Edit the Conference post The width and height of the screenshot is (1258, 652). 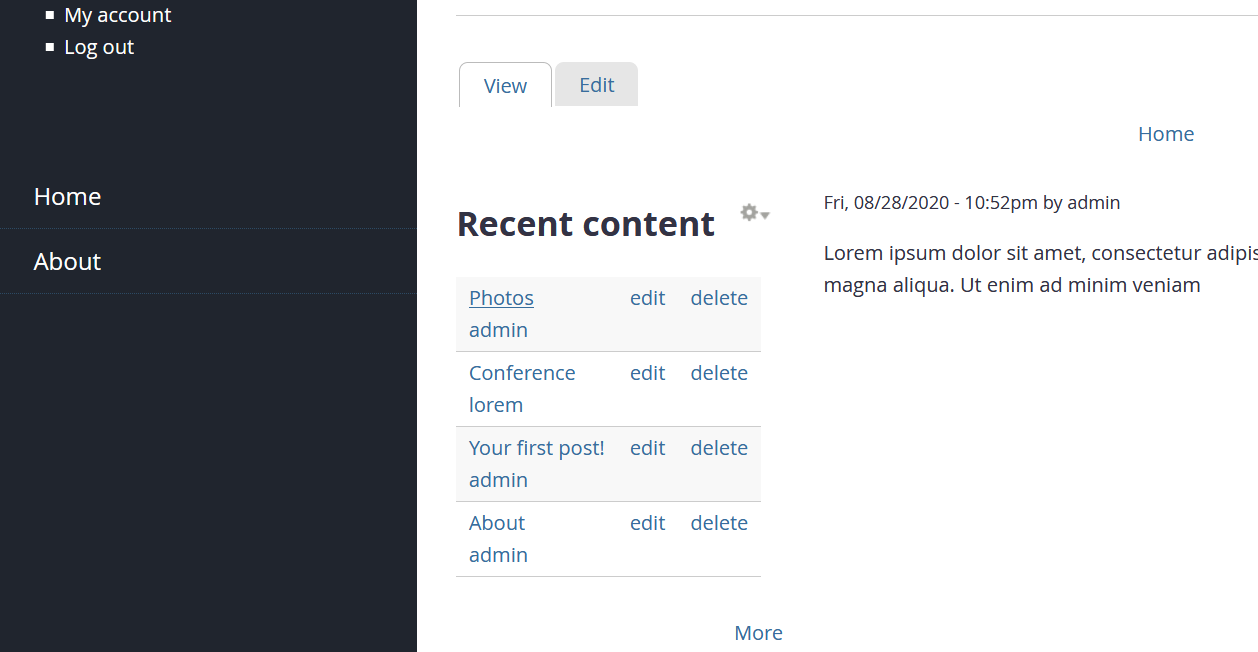click(x=647, y=372)
